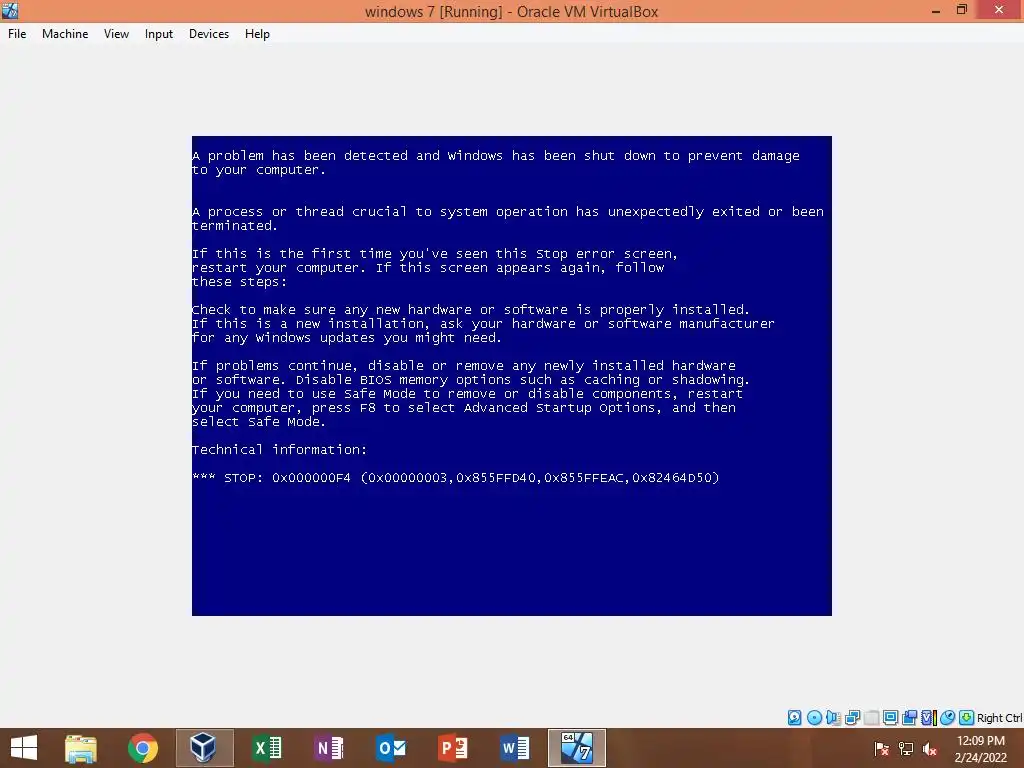Click the shared folders indicator icon
Screen dimensions: 1024x768
click(909, 718)
